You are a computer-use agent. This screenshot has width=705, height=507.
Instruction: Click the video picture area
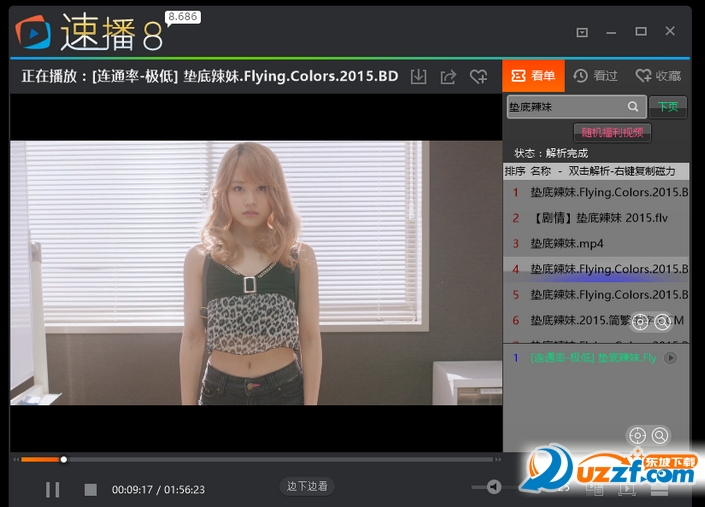[256, 273]
